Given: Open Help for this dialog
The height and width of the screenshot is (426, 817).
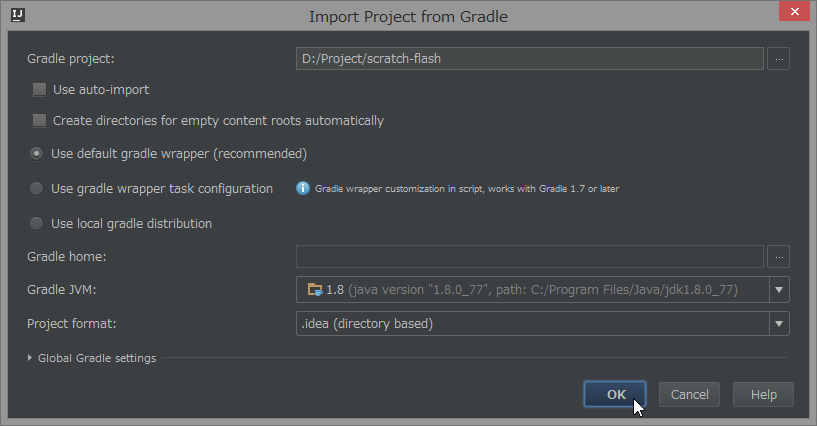Looking at the screenshot, I should coord(763,395).
